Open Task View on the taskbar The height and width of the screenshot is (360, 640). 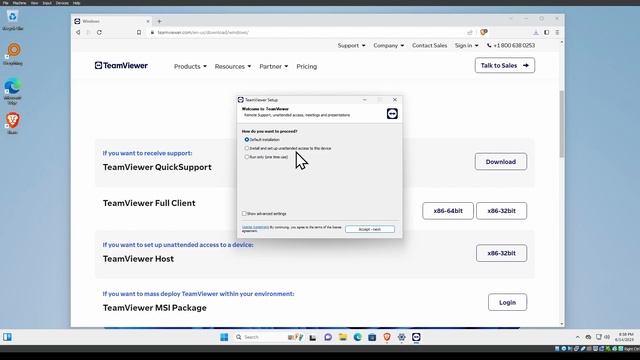pos(313,337)
